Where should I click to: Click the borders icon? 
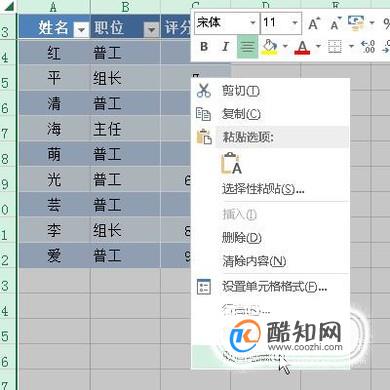[335, 47]
